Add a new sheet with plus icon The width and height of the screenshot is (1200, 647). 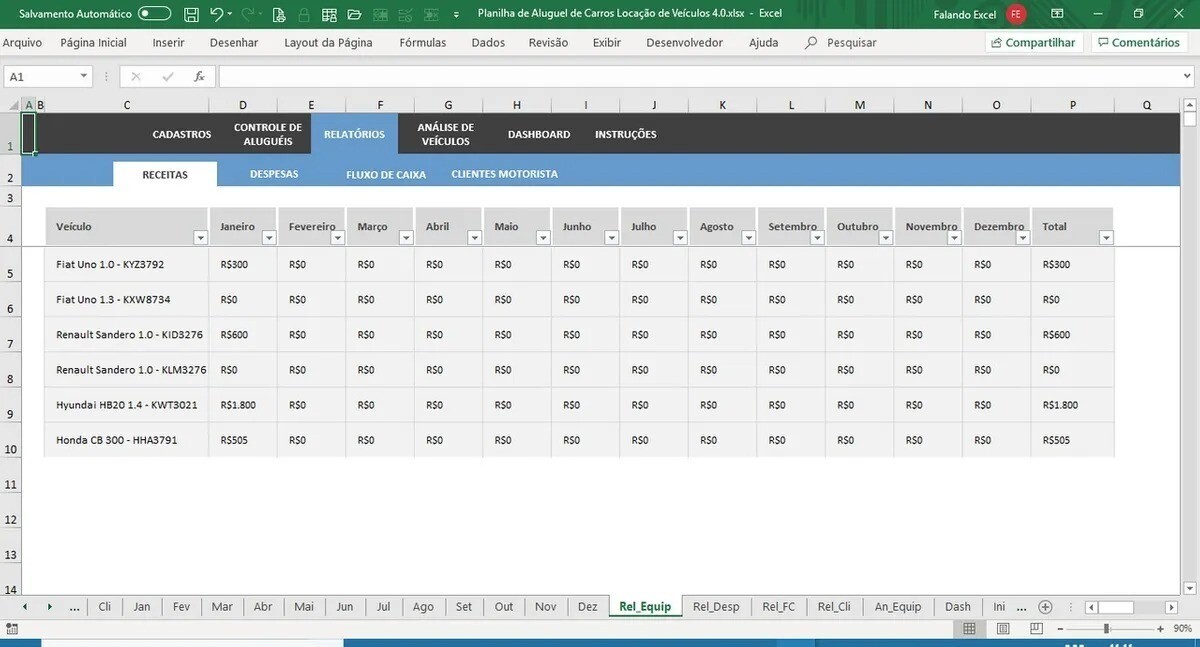(1045, 607)
